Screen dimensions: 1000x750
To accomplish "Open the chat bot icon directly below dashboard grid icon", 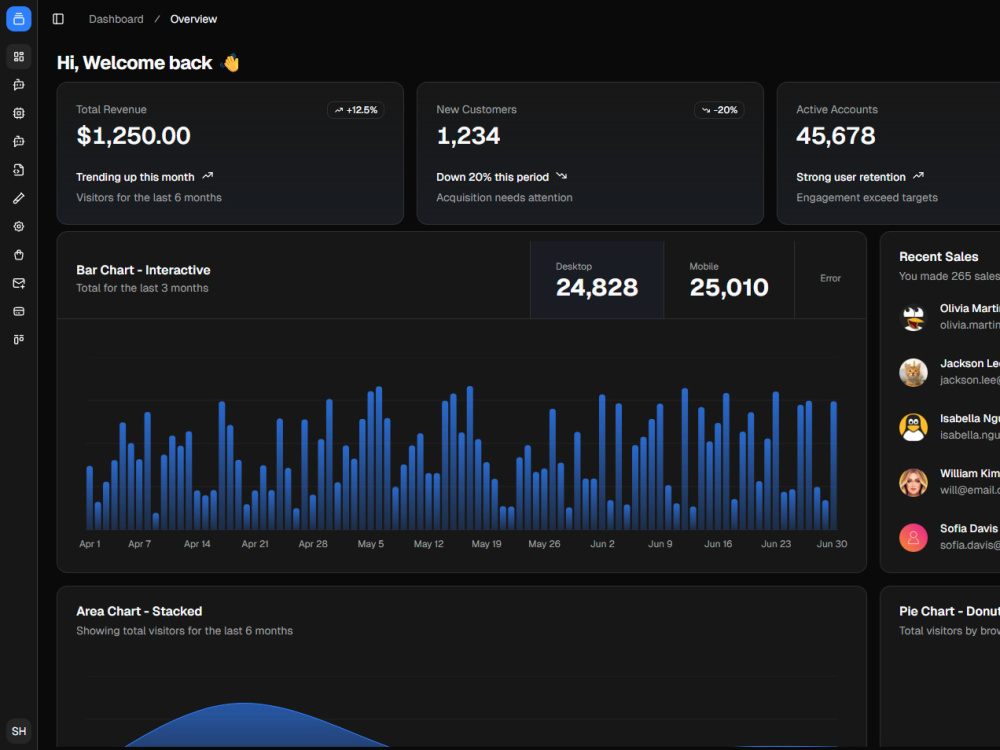I will 18,85.
